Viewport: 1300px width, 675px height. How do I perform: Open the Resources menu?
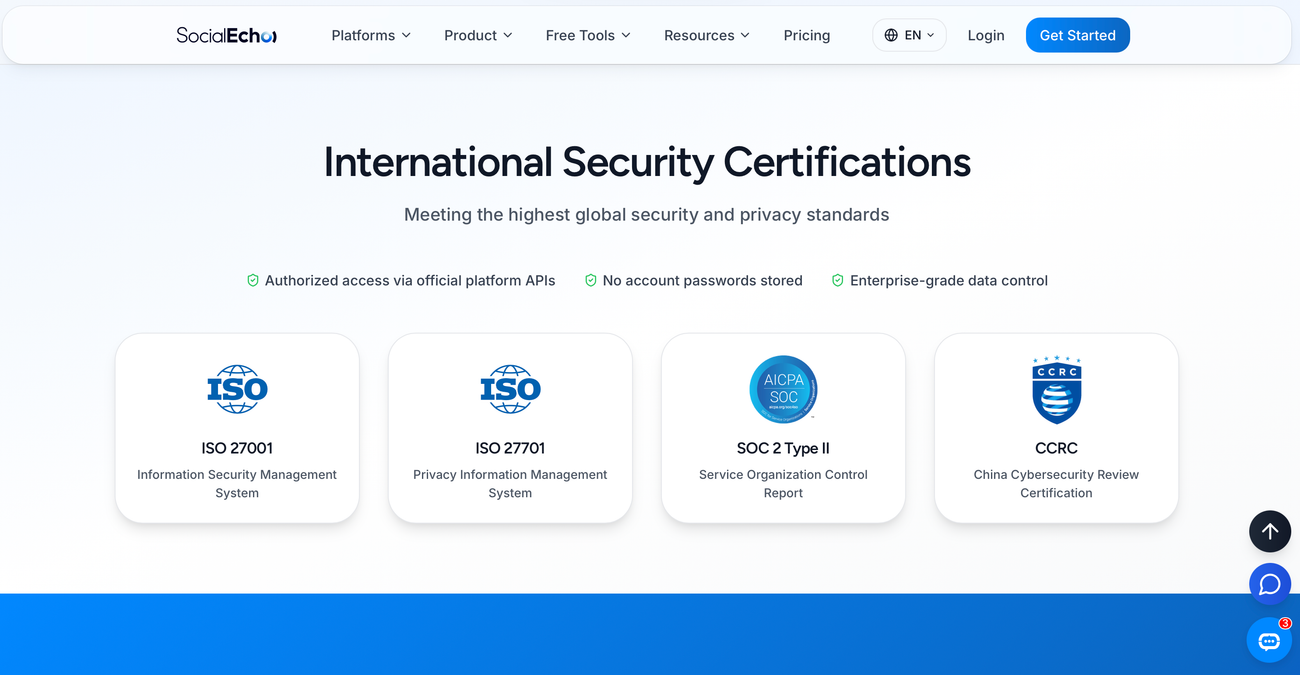[707, 35]
